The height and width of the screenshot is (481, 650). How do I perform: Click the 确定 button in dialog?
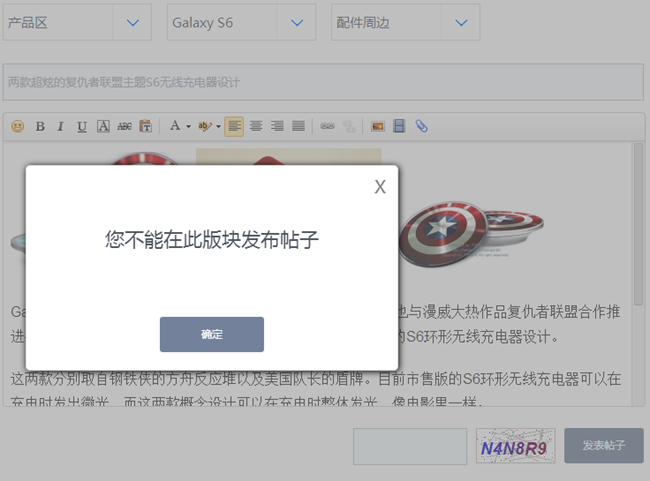click(212, 334)
